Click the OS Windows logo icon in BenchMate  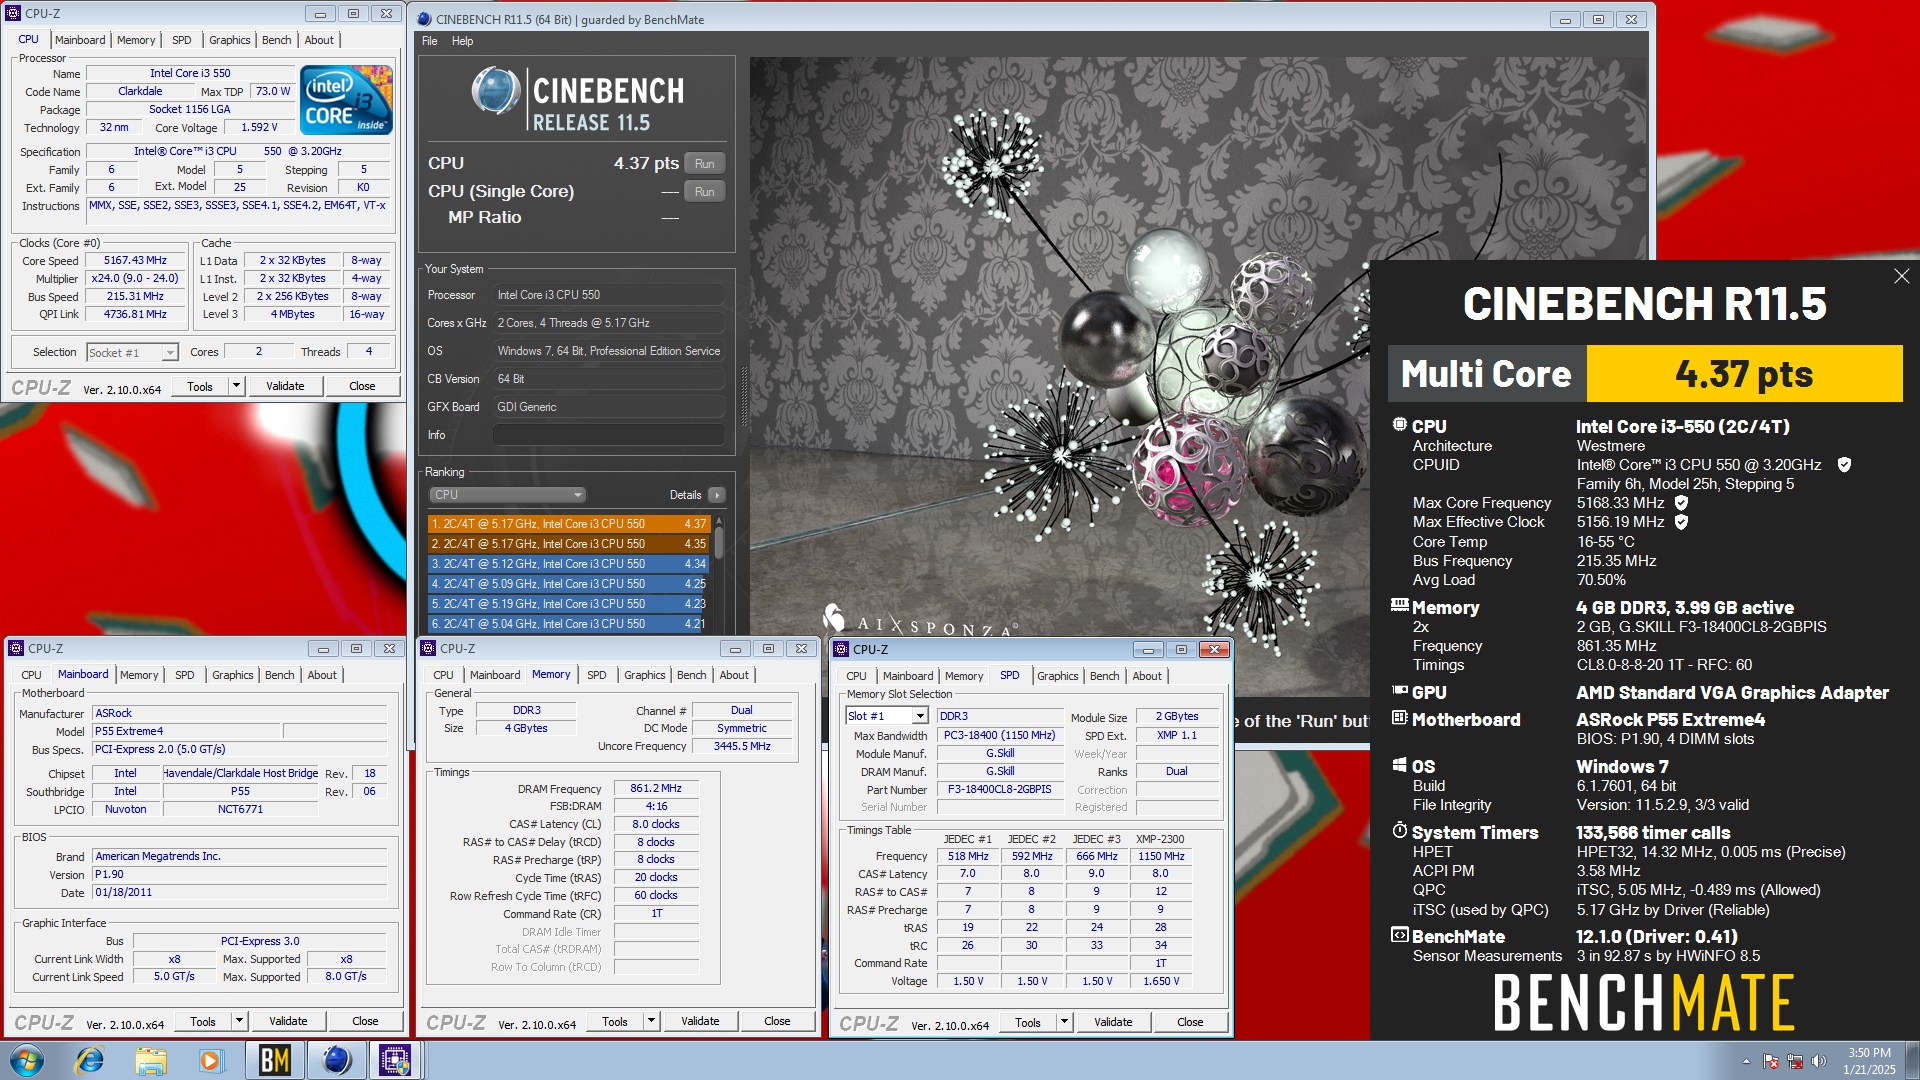pyautogui.click(x=1400, y=766)
